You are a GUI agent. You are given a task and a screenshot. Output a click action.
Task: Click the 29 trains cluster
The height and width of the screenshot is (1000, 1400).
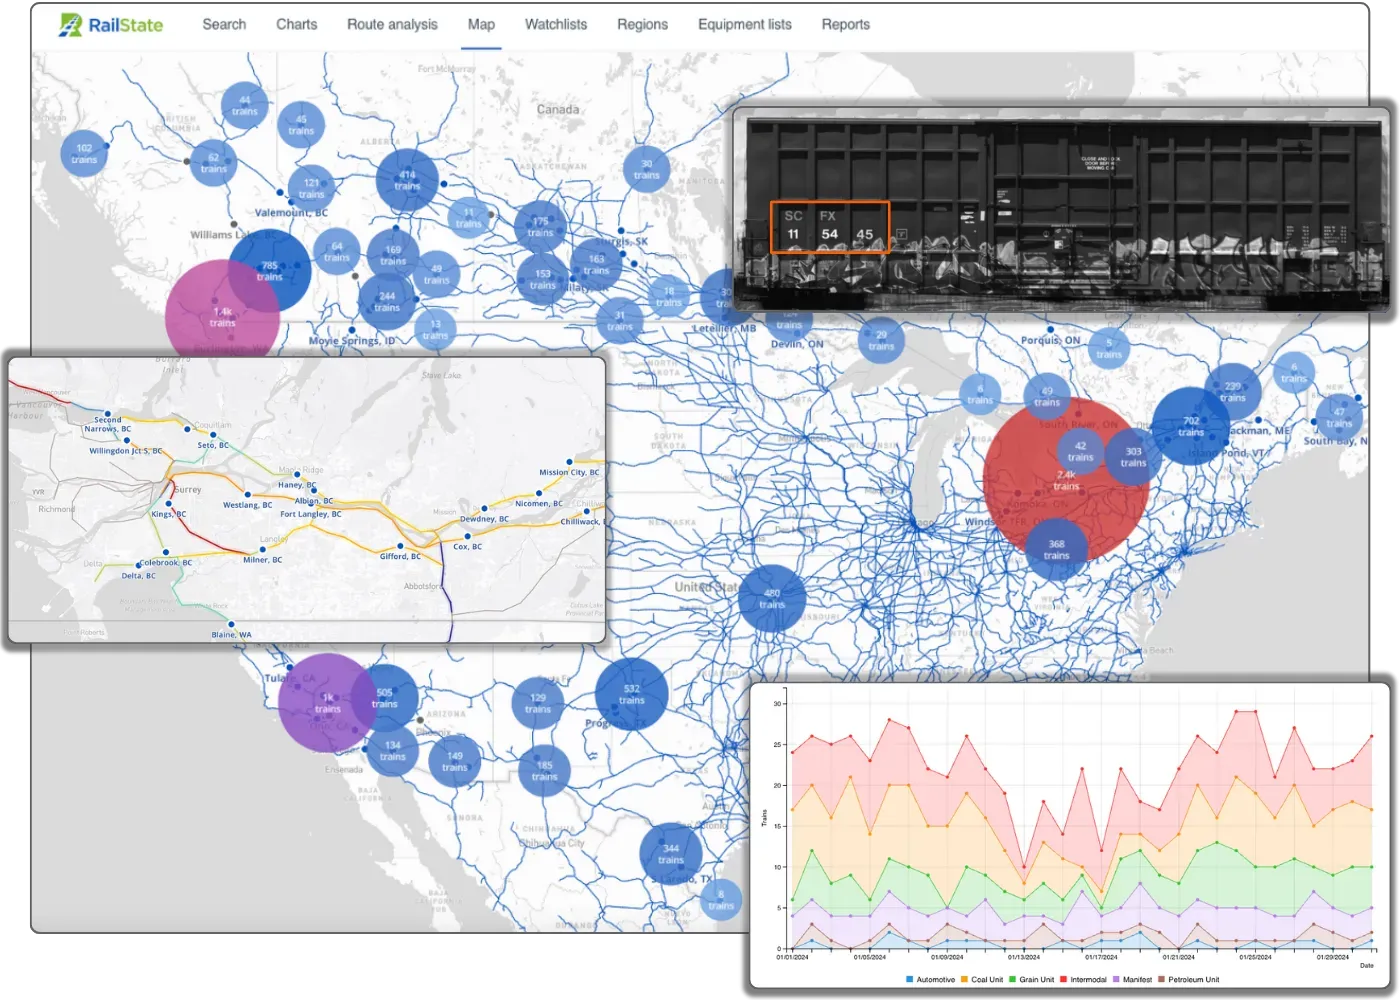(x=881, y=340)
